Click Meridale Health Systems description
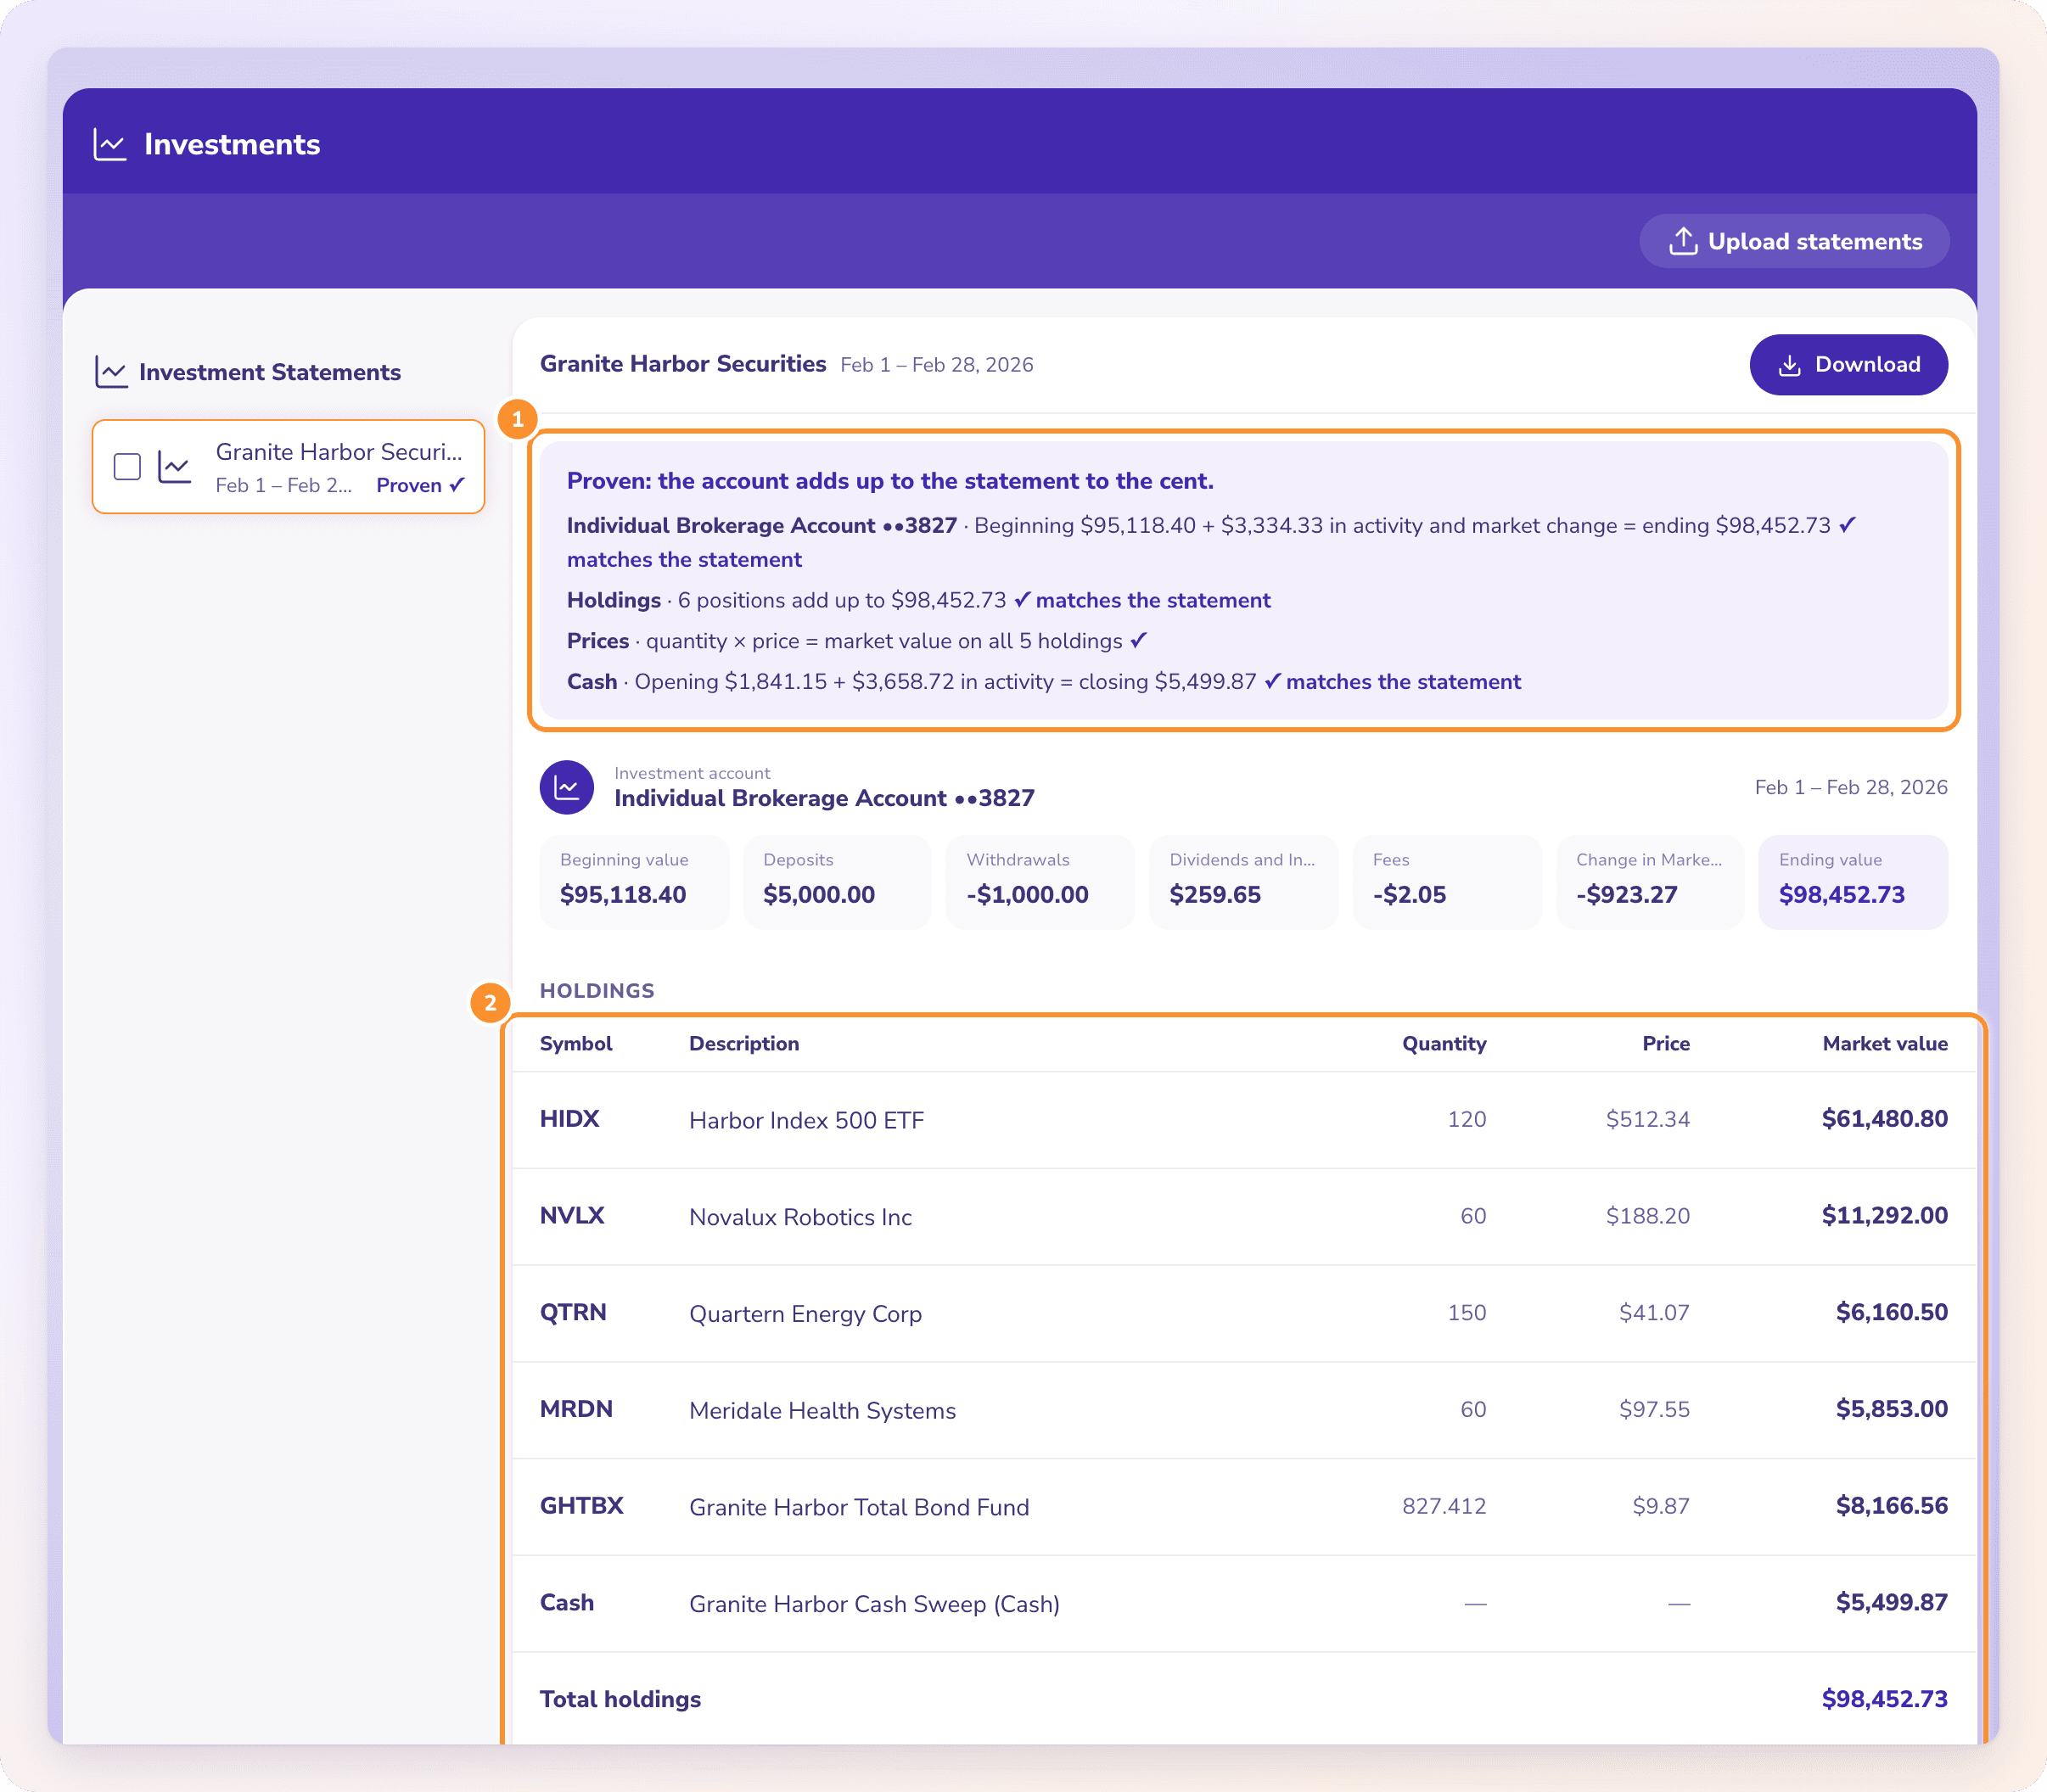2047x1792 pixels. pyautogui.click(x=822, y=1411)
